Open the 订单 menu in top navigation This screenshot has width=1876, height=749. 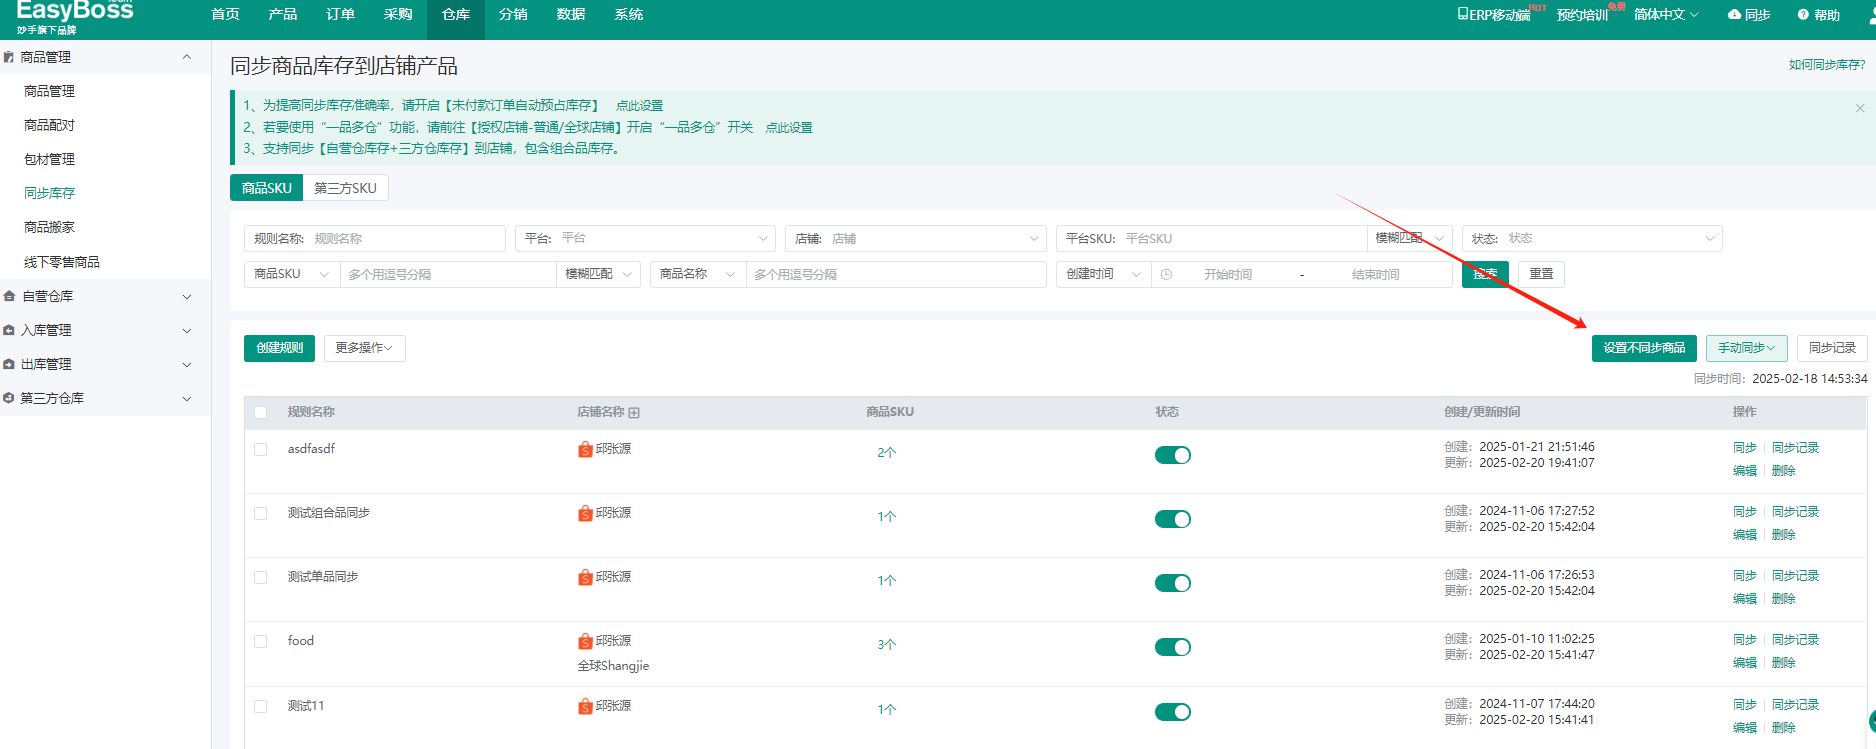(x=340, y=14)
